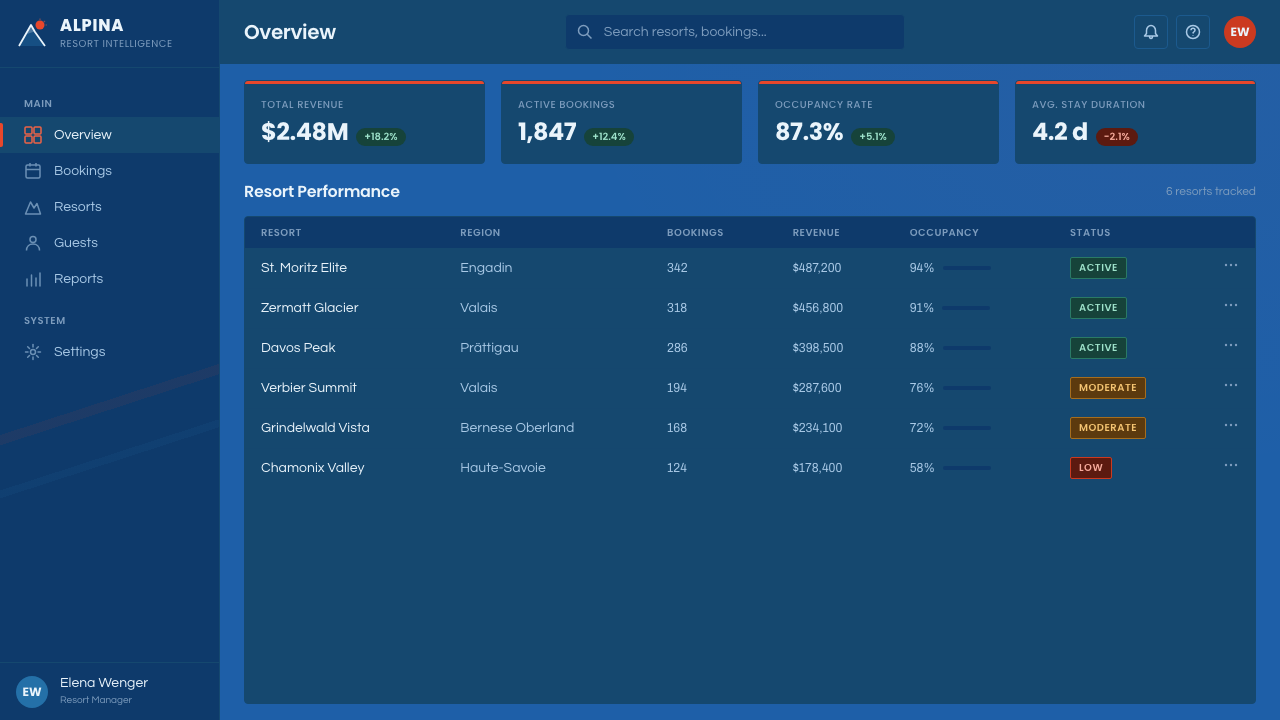Click the Zermatt Glacier resort name
This screenshot has height=720, width=1280.
[x=309, y=308]
